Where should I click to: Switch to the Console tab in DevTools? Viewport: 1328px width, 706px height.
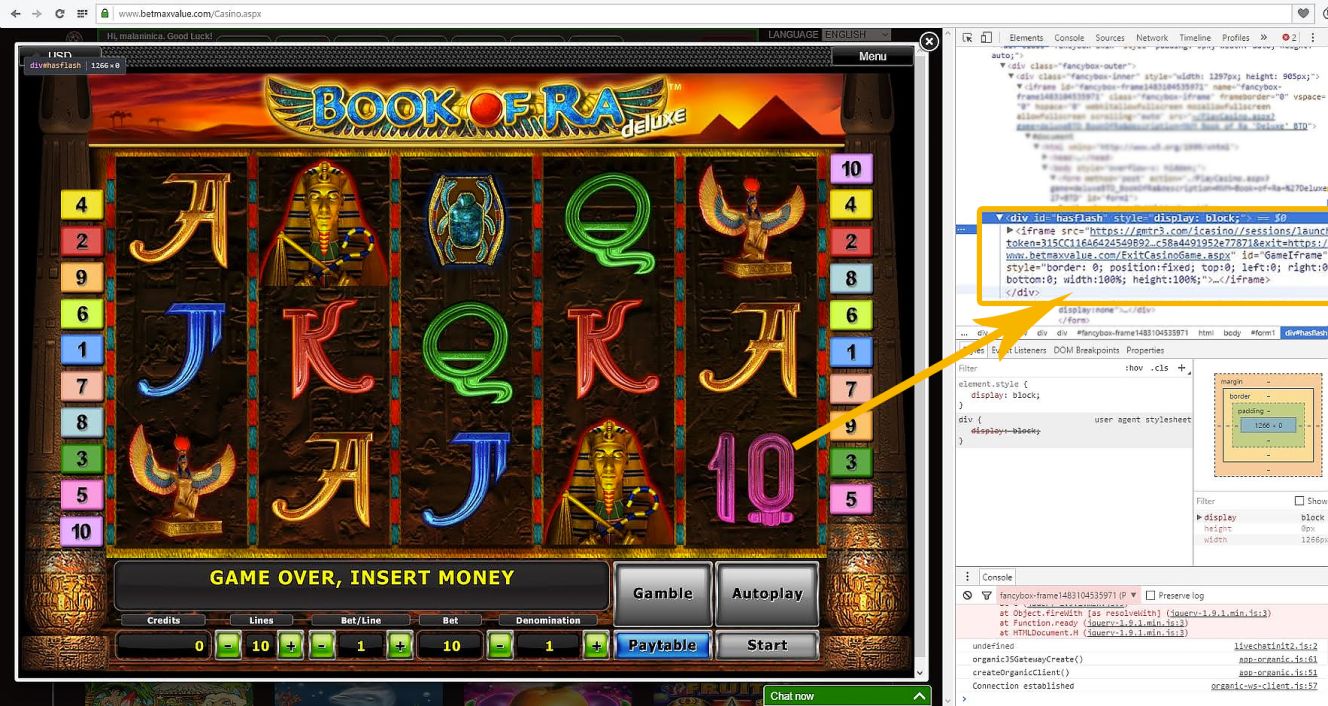tap(1069, 38)
